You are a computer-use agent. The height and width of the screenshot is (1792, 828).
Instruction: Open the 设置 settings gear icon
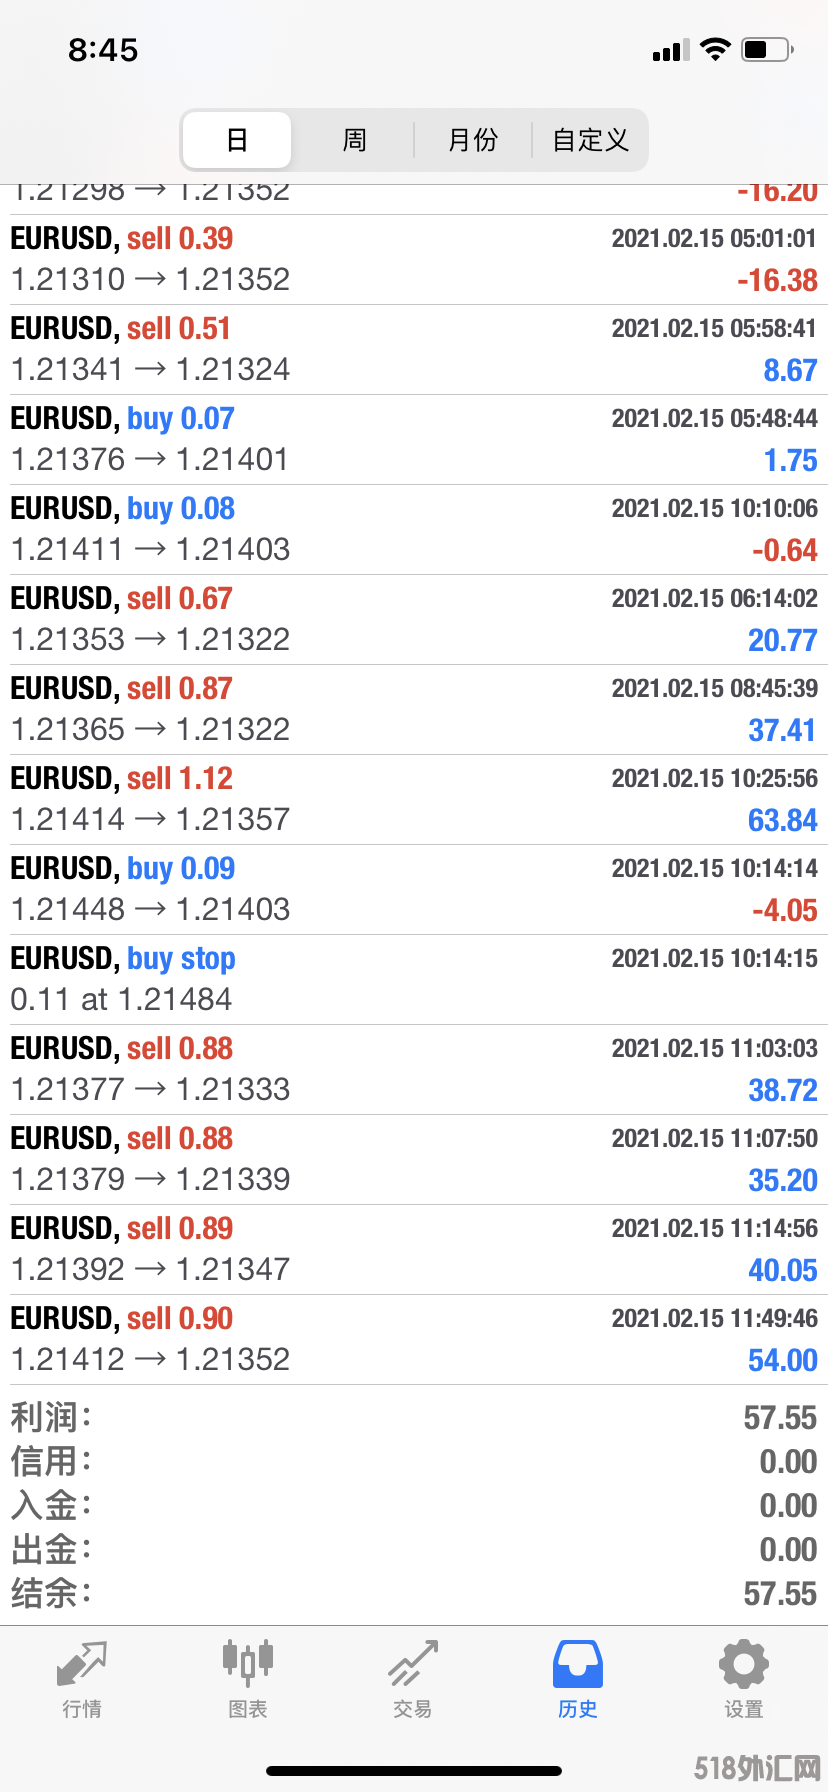point(744,1665)
